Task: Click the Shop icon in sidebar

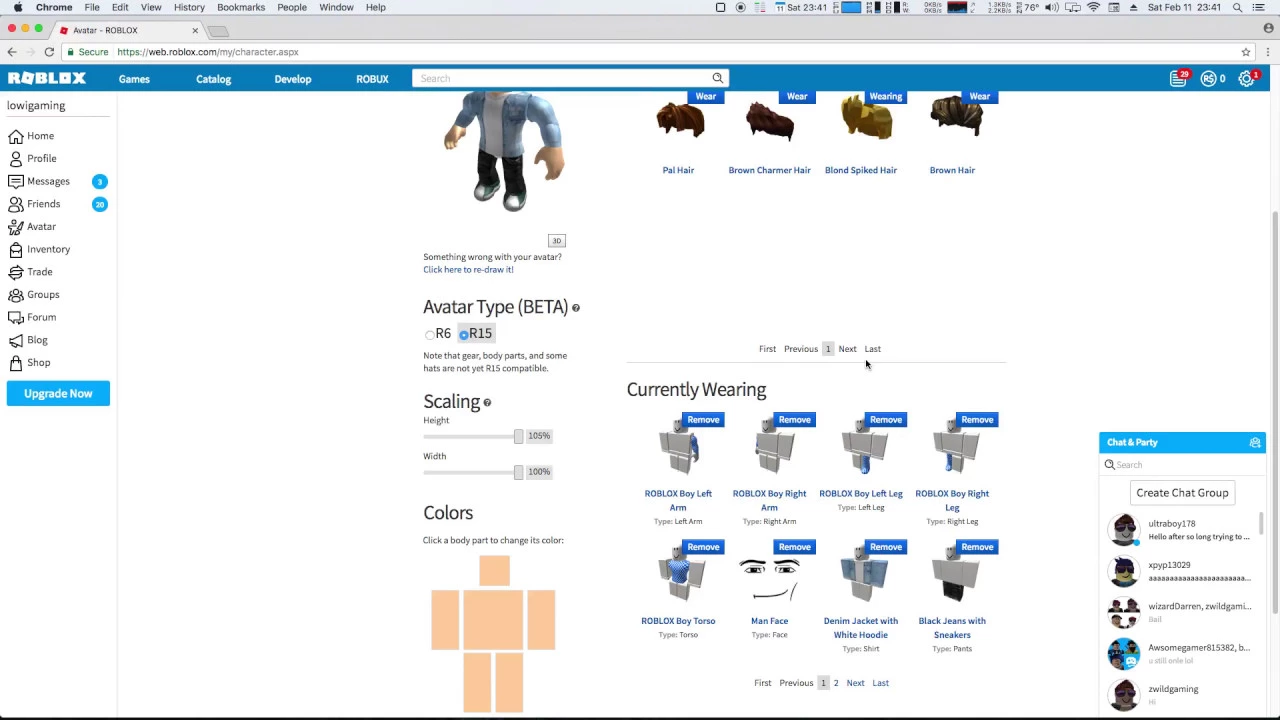Action: 15,362
